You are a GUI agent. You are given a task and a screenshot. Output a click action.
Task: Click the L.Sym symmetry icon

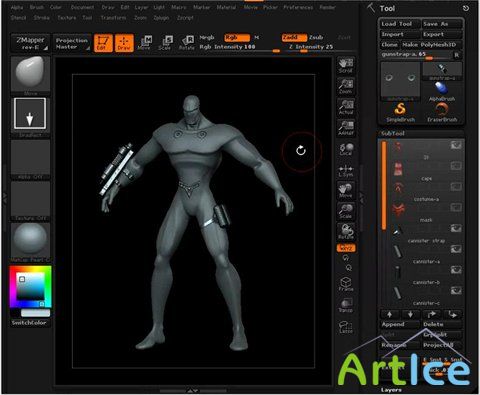tap(346, 170)
